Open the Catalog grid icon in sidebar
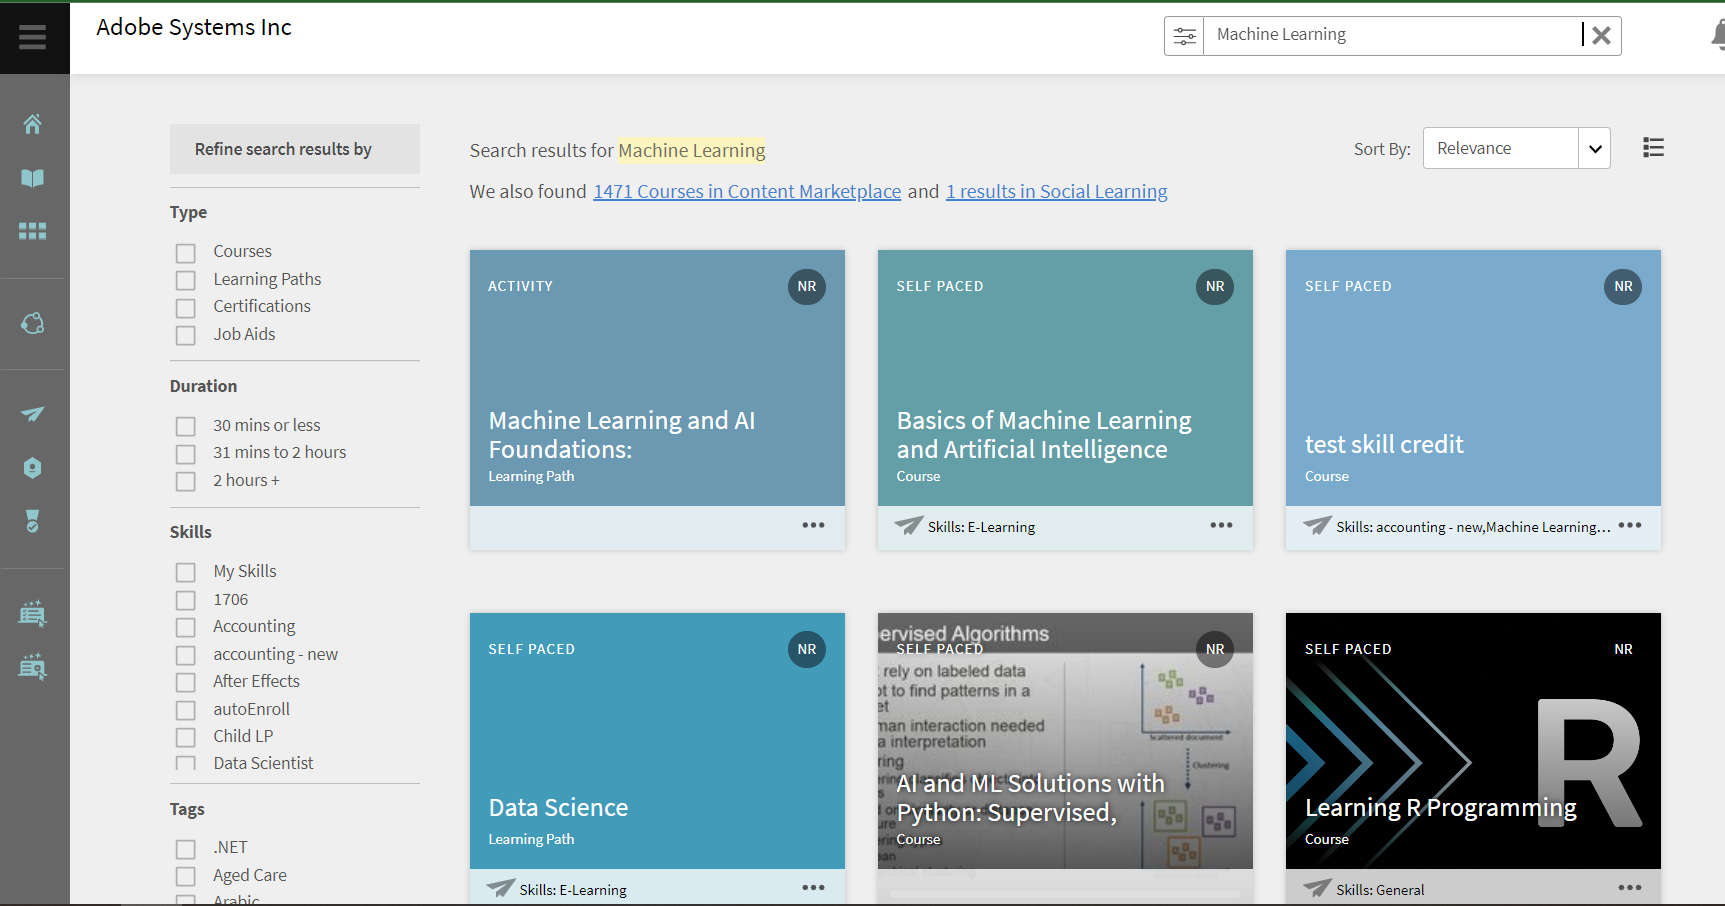 tap(33, 231)
